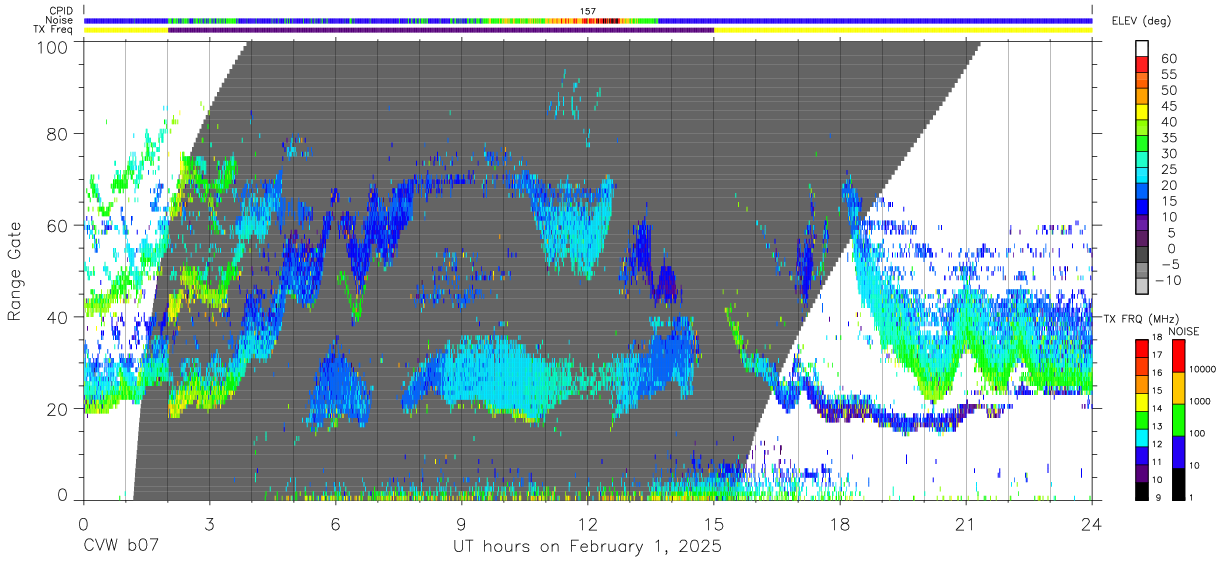Click the elevation colorbar label "30"

click(1170, 154)
